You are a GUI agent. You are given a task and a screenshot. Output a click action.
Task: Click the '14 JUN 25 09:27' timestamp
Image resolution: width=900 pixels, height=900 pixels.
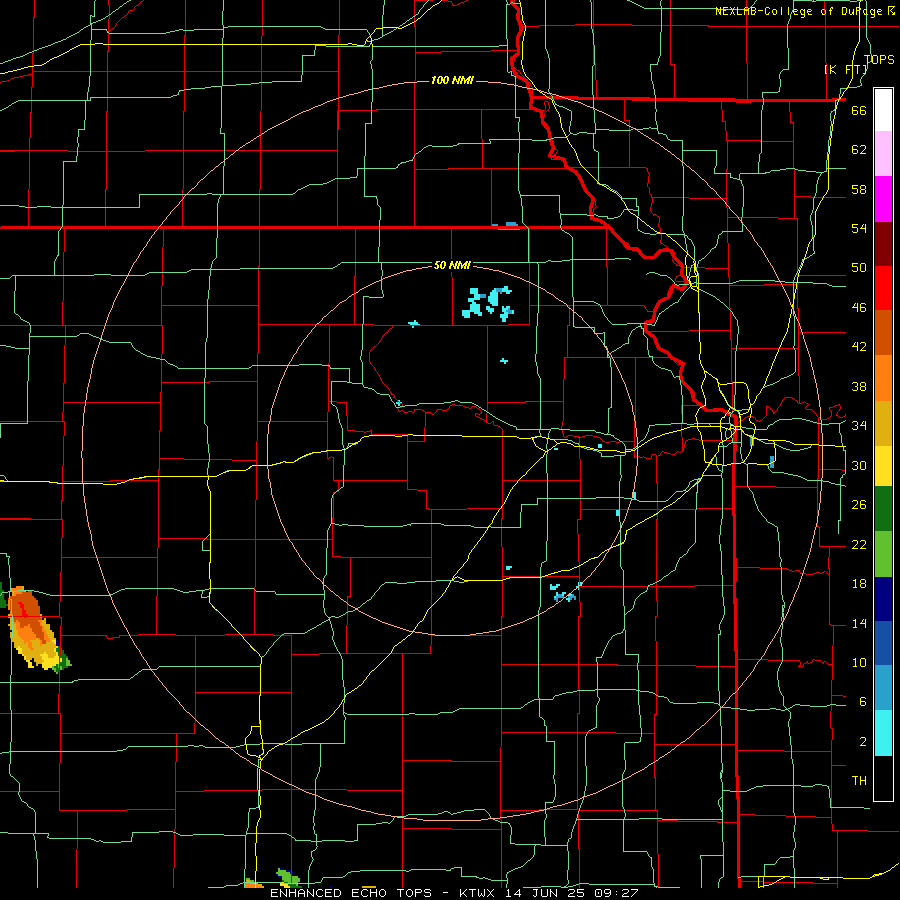pyautogui.click(x=572, y=893)
